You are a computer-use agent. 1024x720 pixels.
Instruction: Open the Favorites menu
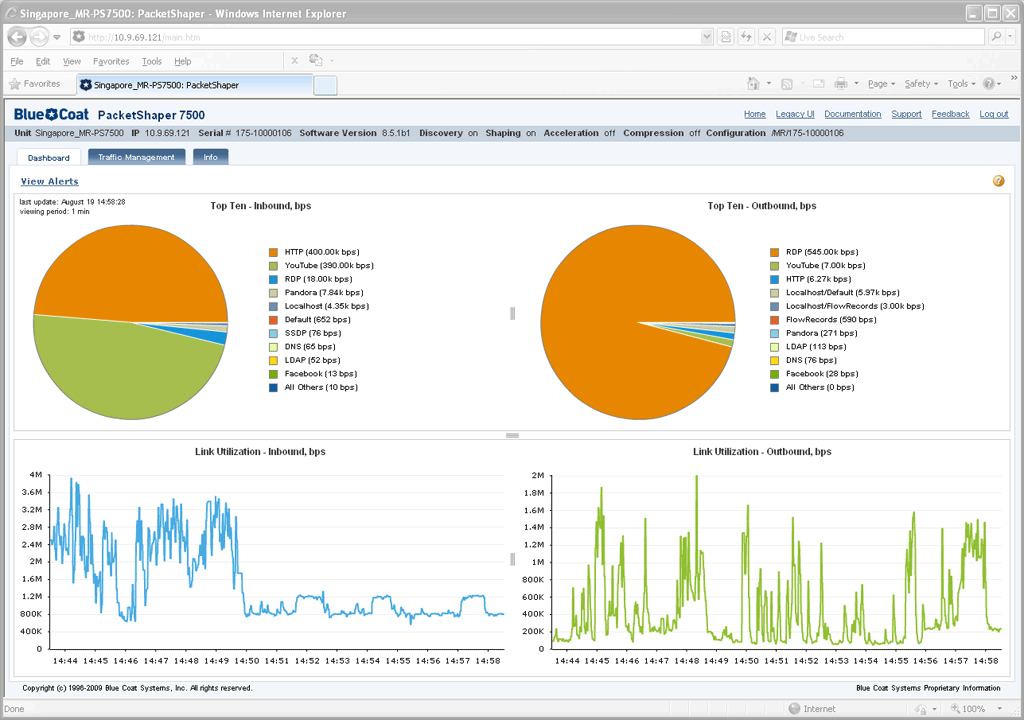111,61
